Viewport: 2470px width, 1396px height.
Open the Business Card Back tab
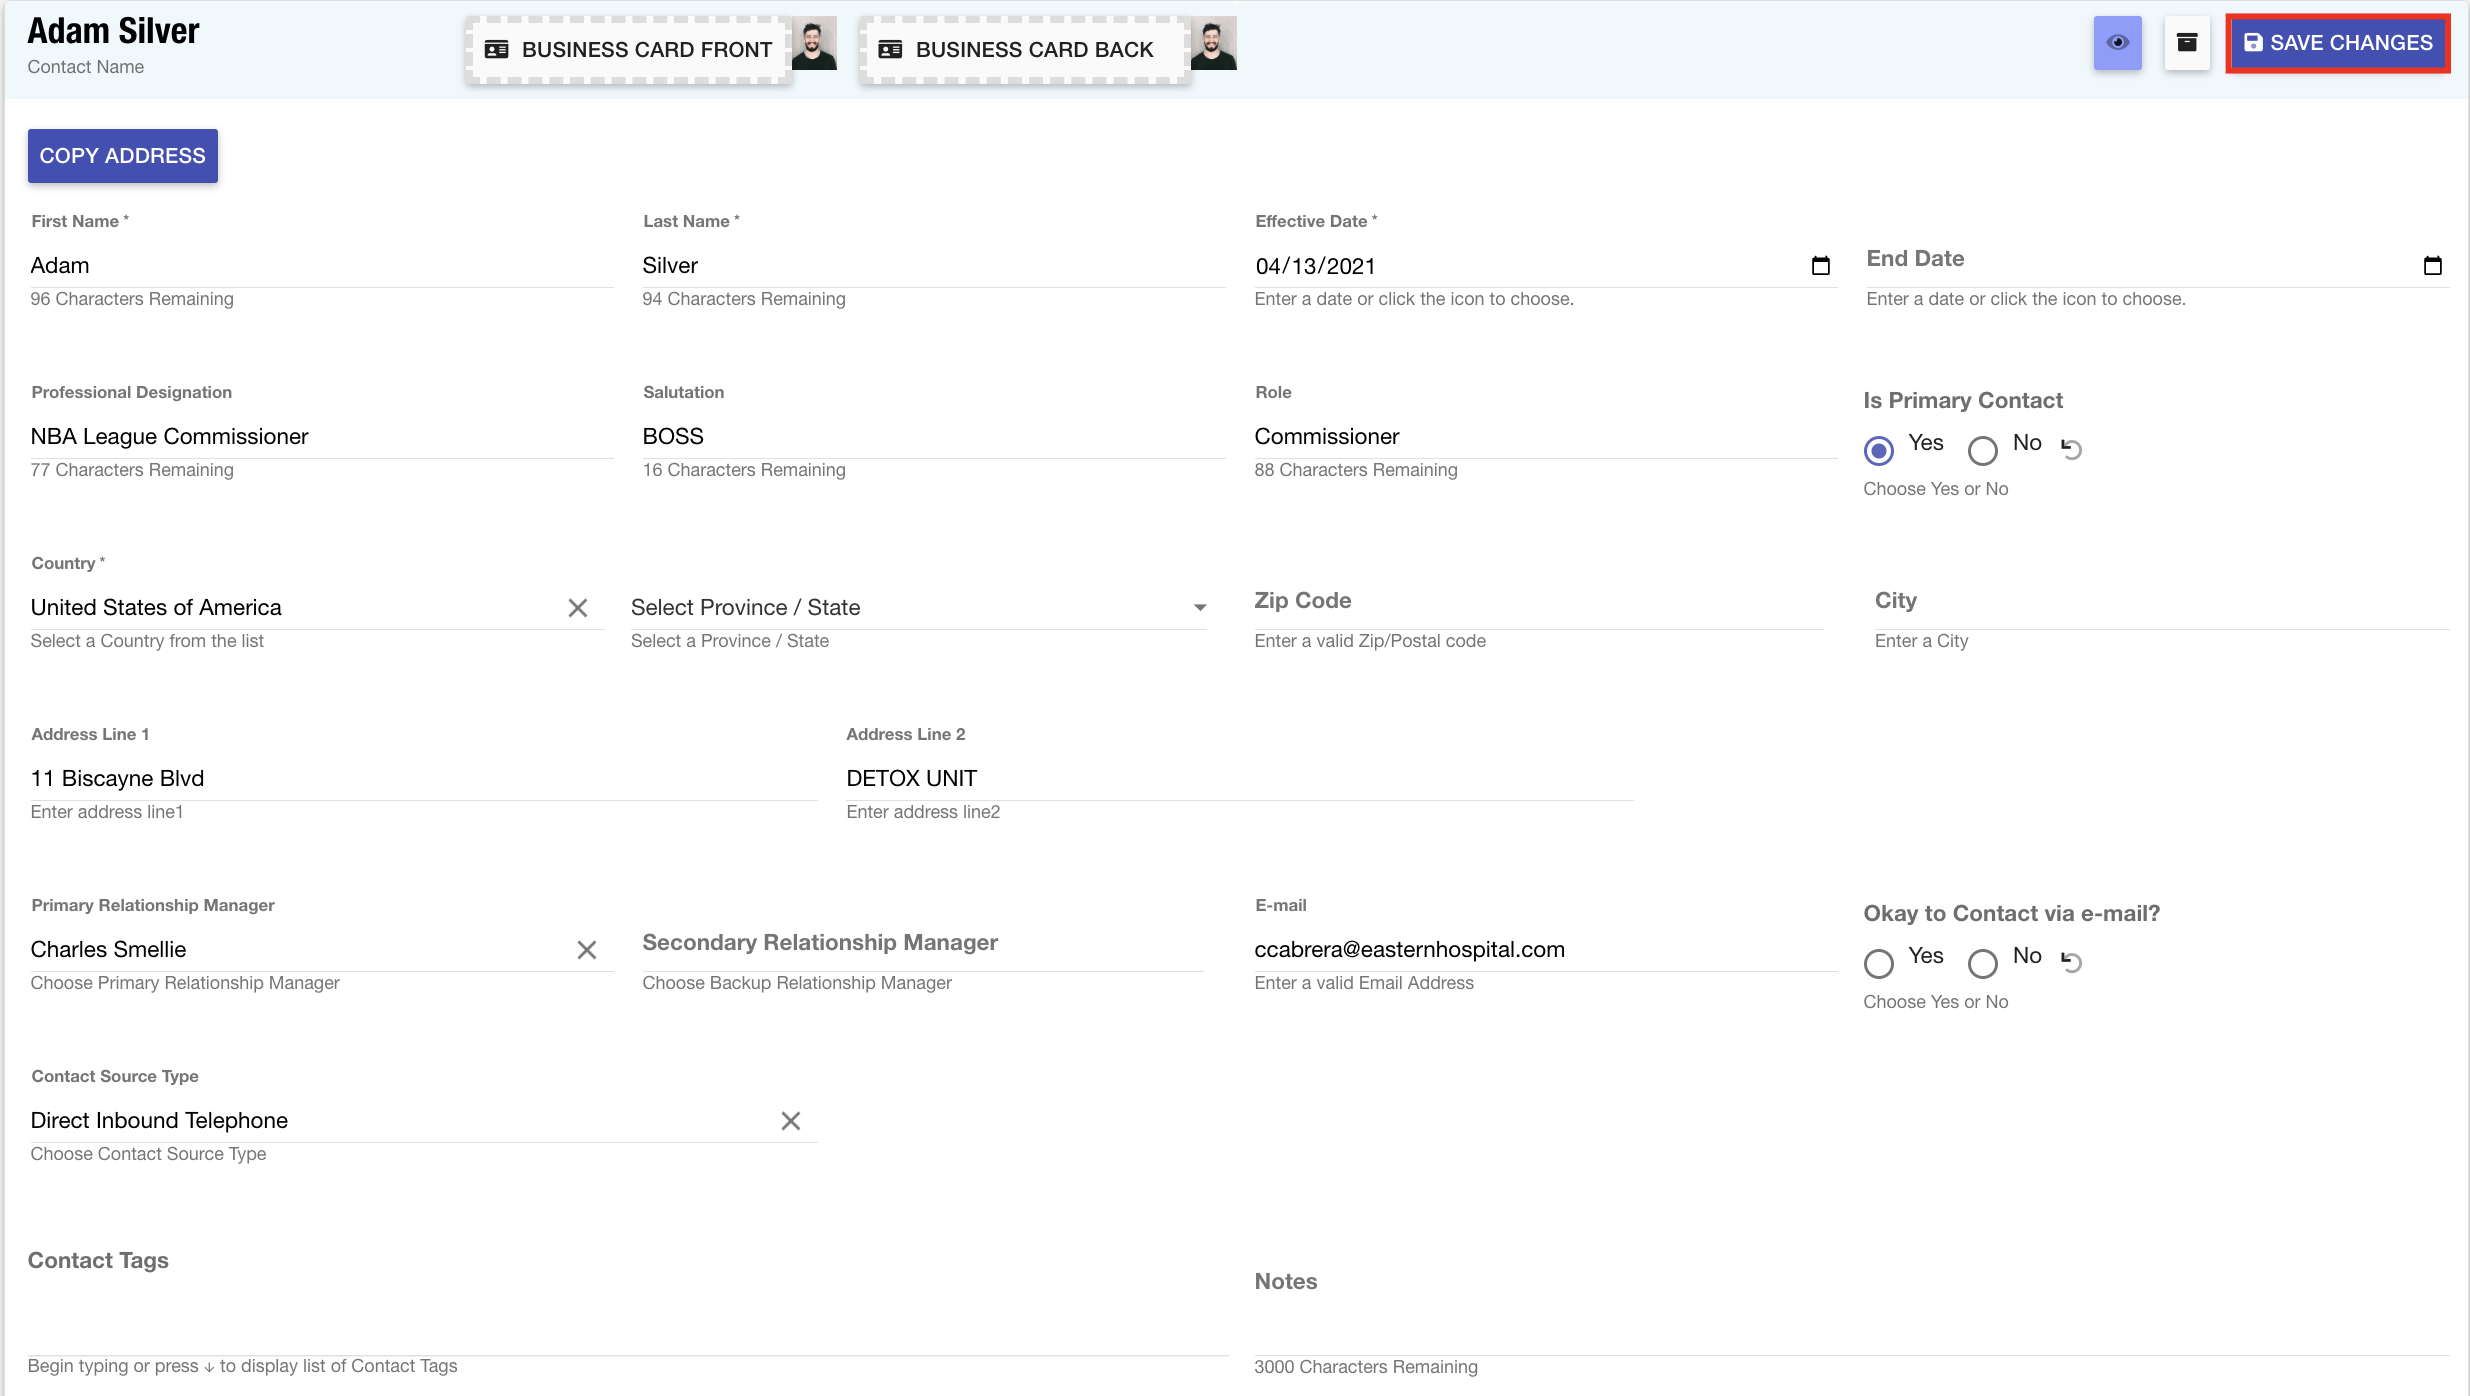click(1023, 49)
